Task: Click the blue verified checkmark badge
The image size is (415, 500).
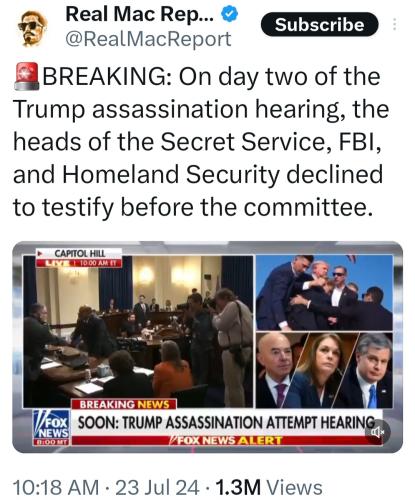Action: (x=230, y=14)
